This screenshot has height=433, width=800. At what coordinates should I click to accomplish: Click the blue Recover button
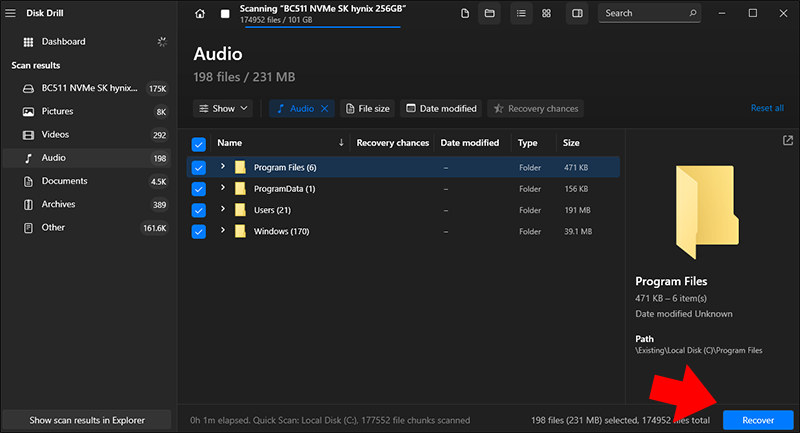click(758, 420)
